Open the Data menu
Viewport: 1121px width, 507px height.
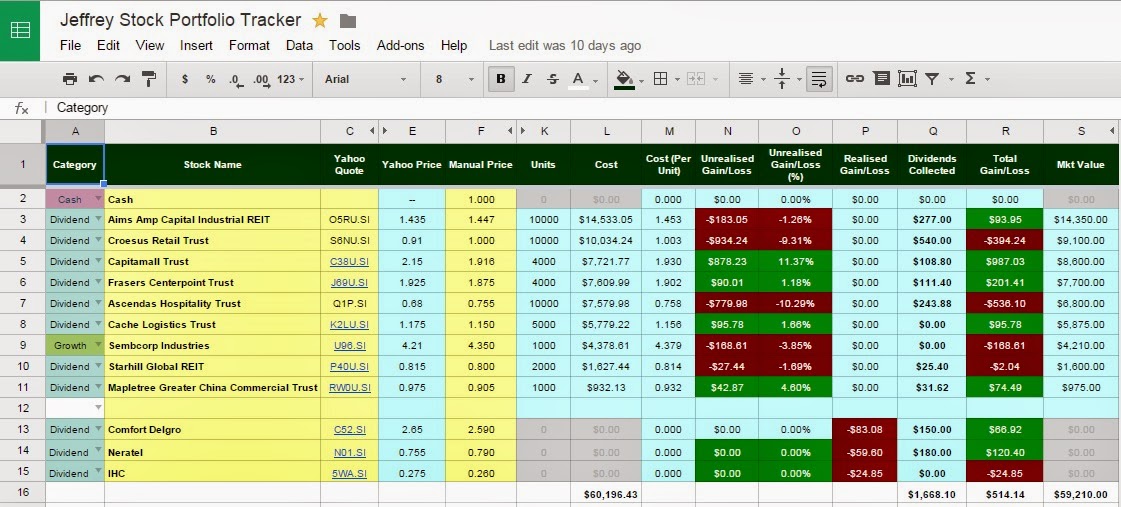click(299, 45)
